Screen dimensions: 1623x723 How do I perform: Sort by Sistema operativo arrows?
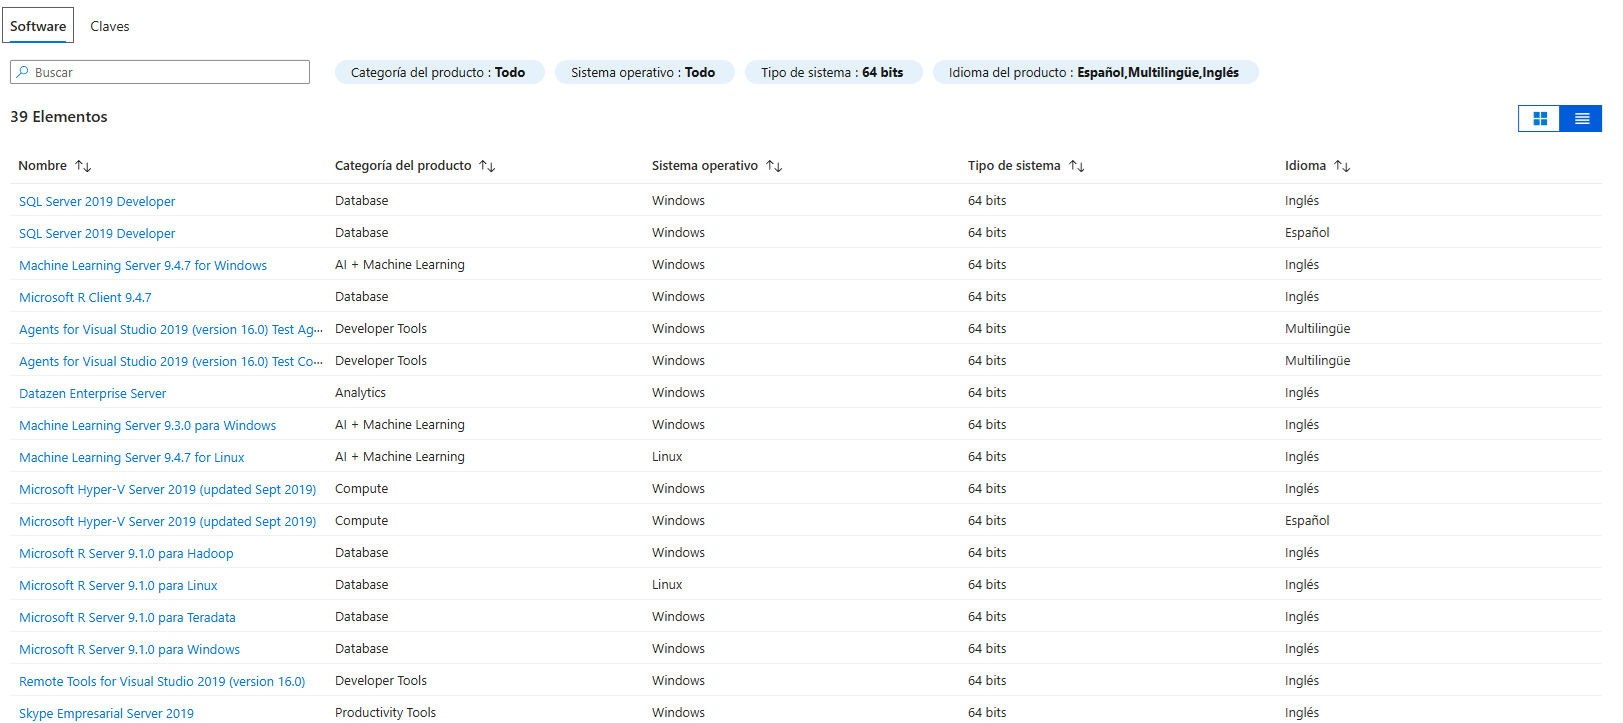pos(774,166)
